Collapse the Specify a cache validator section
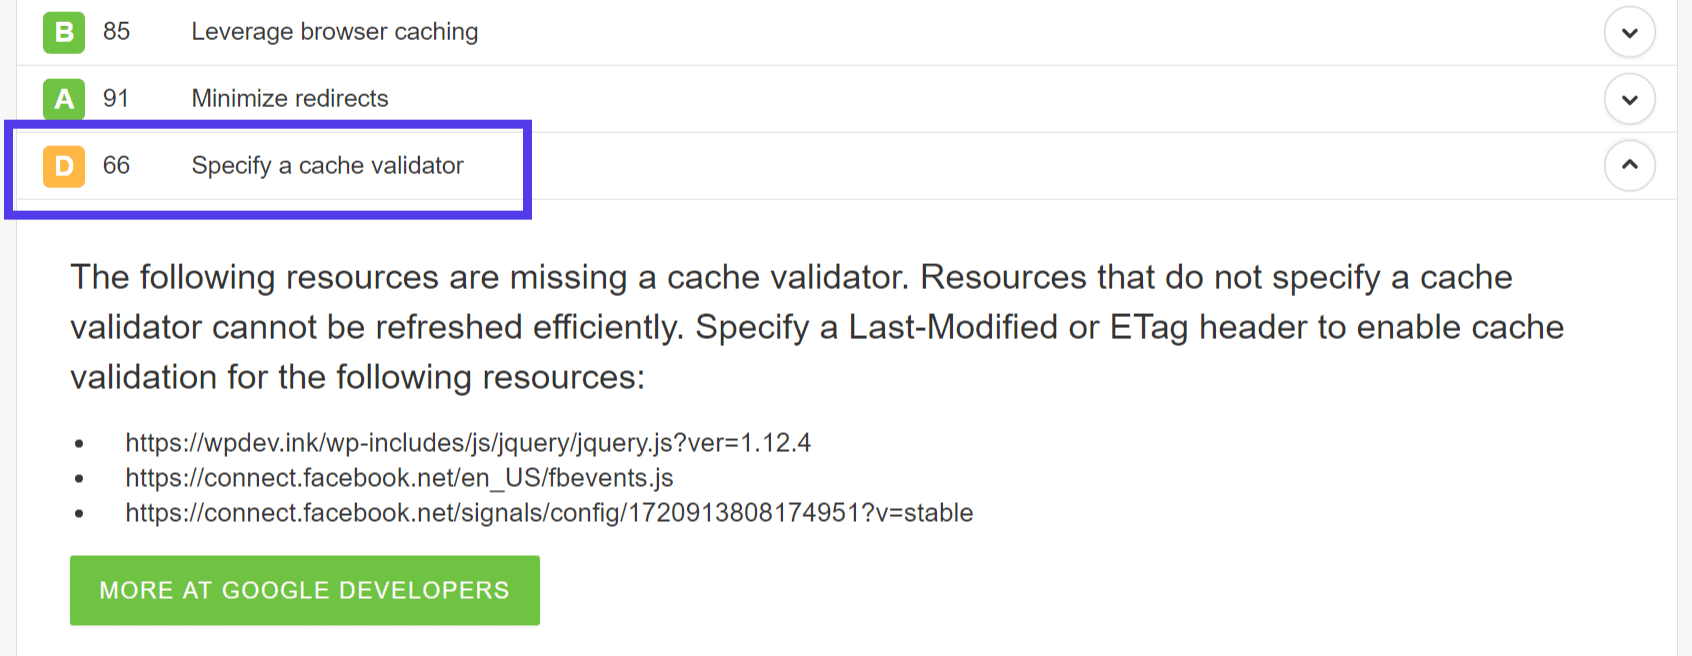Image resolution: width=1692 pixels, height=656 pixels. 1629,166
